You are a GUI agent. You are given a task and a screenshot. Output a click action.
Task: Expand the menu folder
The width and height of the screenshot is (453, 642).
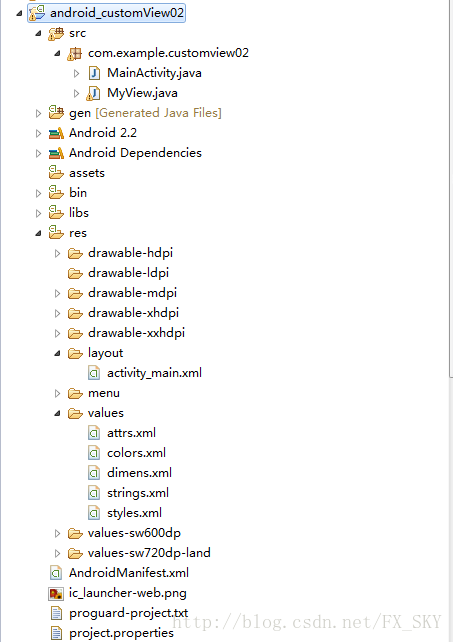pos(57,393)
